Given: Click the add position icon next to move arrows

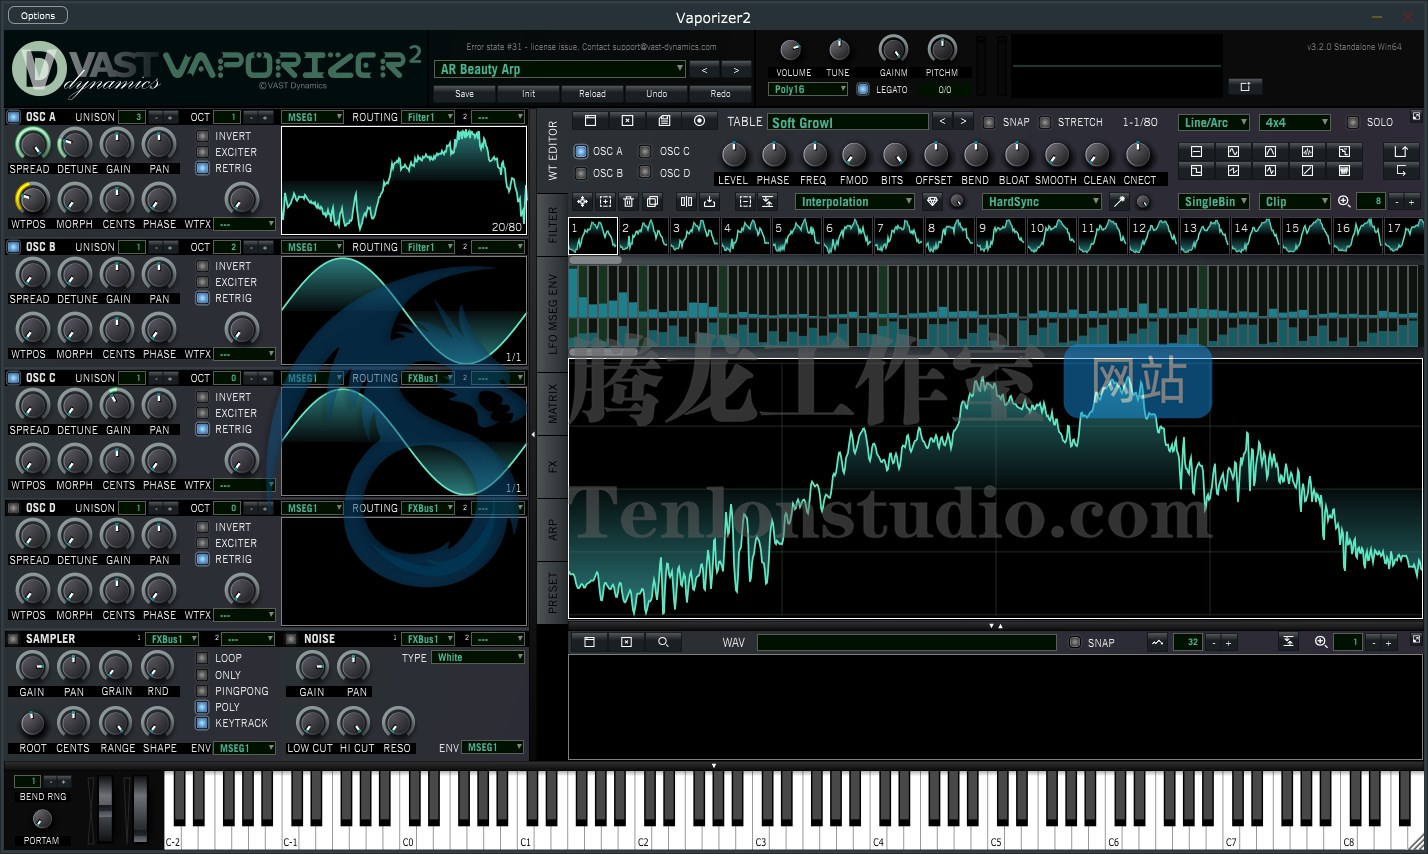Looking at the screenshot, I should tap(605, 201).
